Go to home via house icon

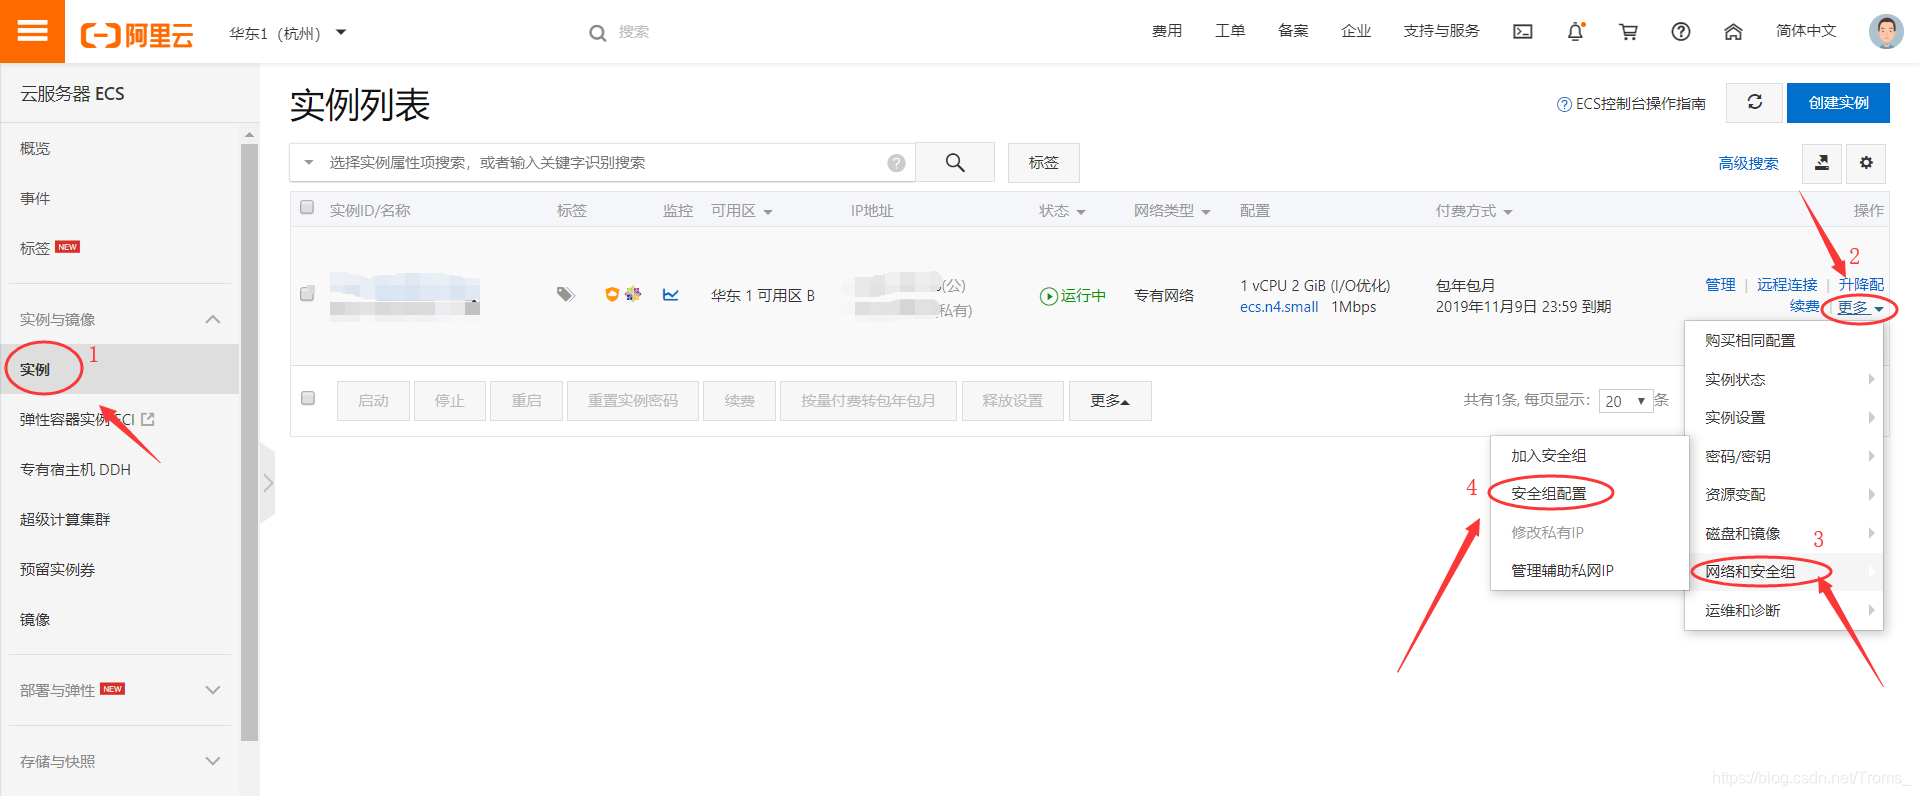point(1733,32)
